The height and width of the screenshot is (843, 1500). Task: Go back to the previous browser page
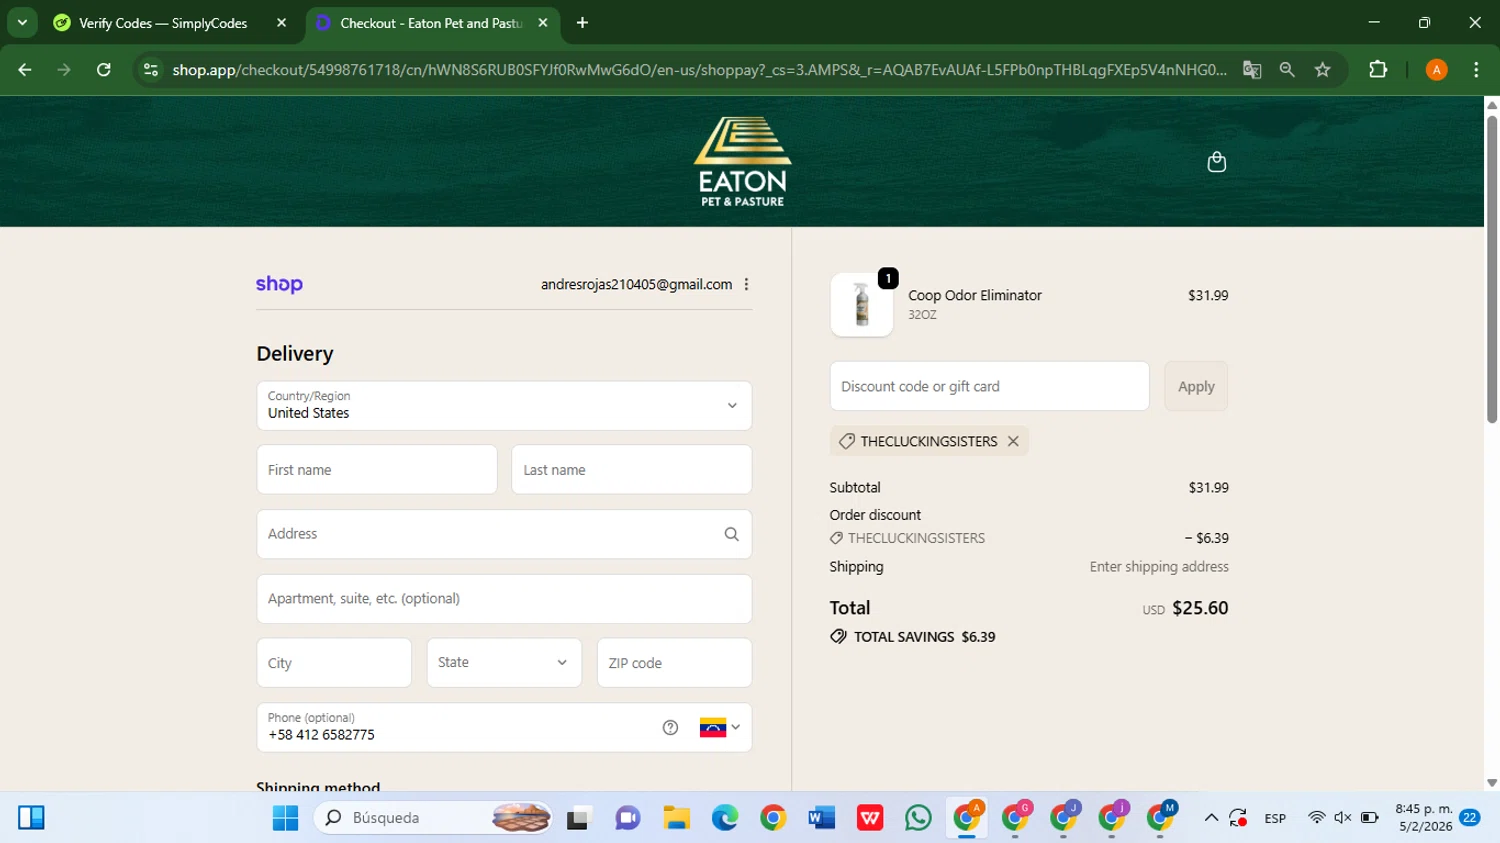coord(25,70)
